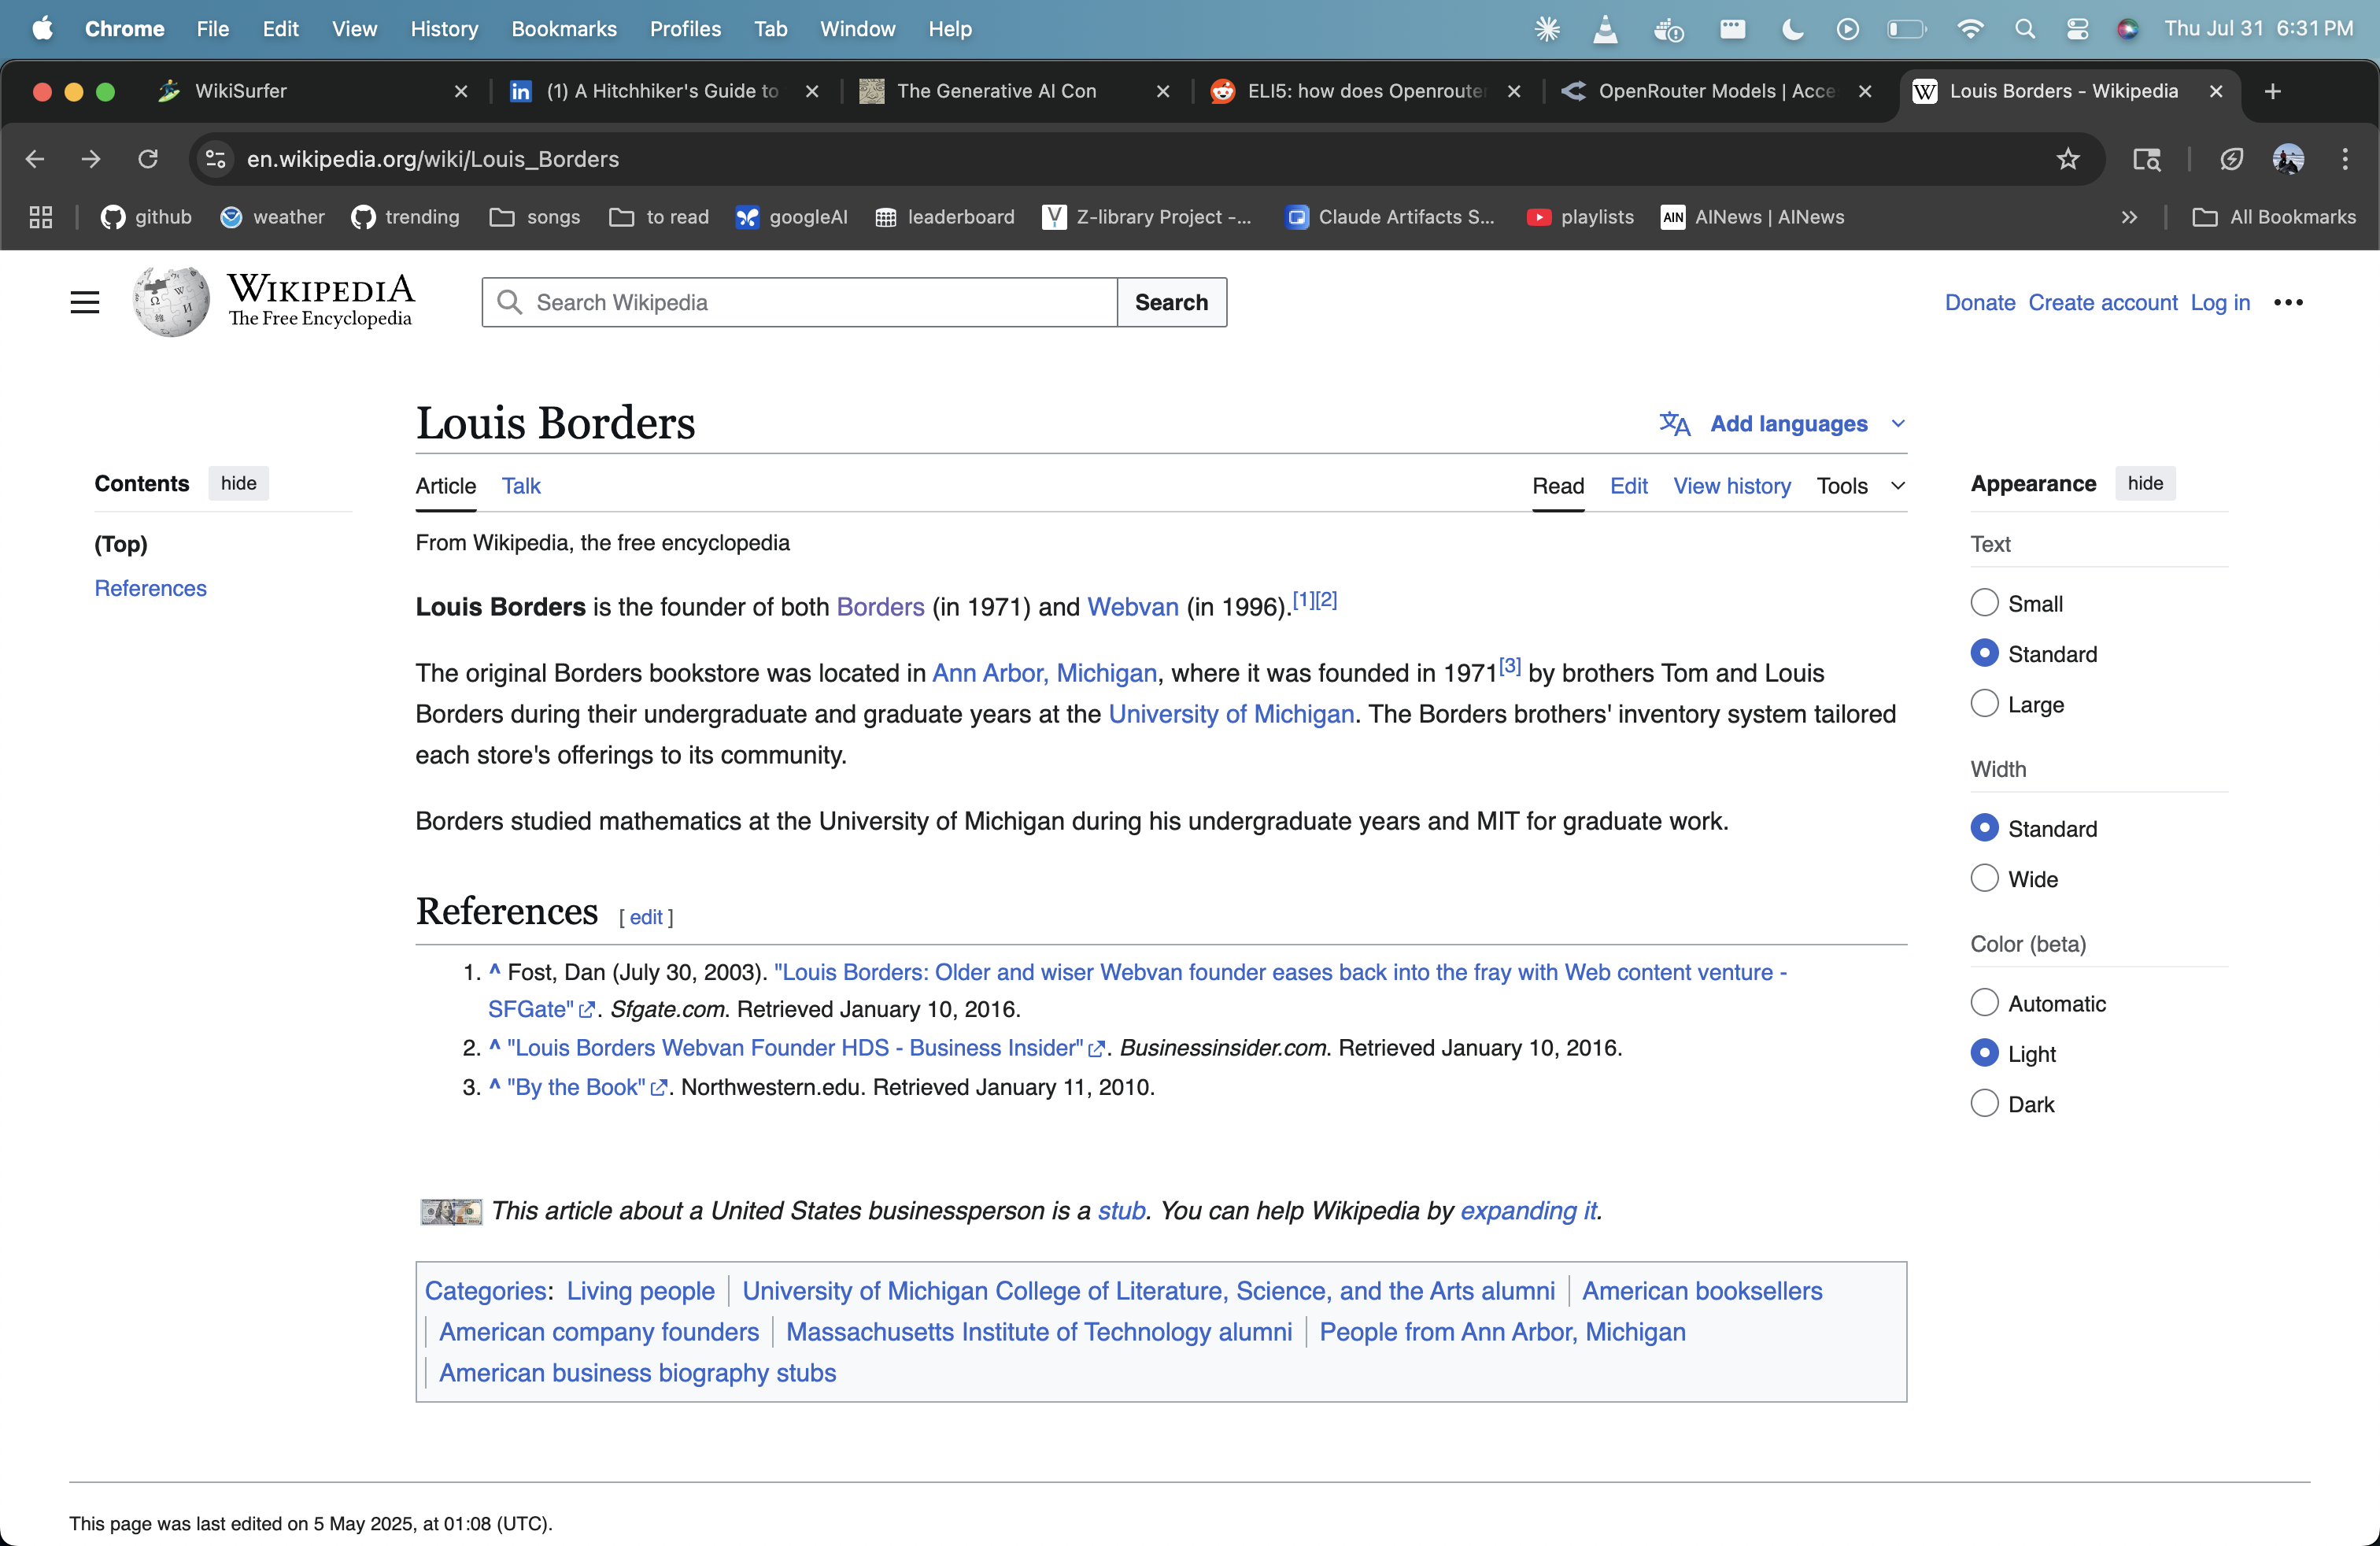Select Standard width option

1984,828
